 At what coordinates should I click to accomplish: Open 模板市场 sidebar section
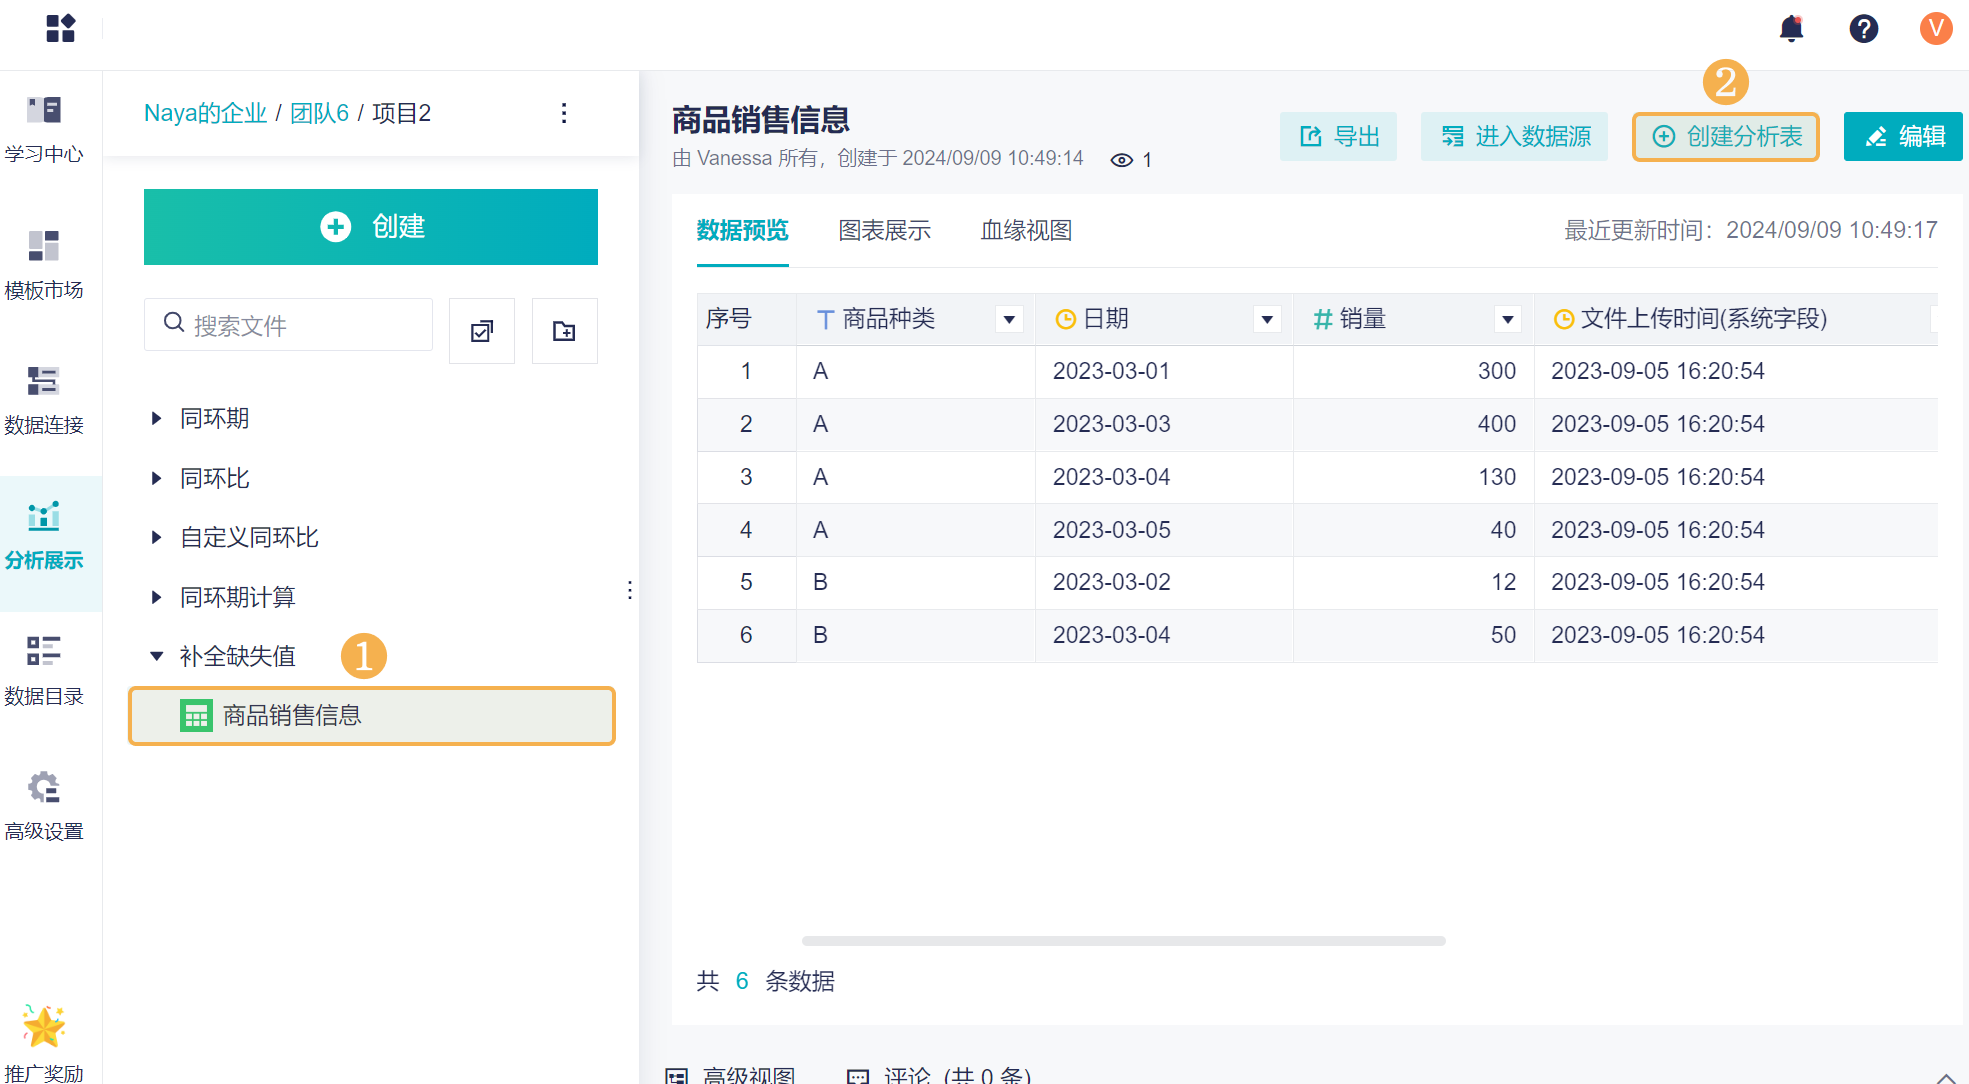point(44,266)
